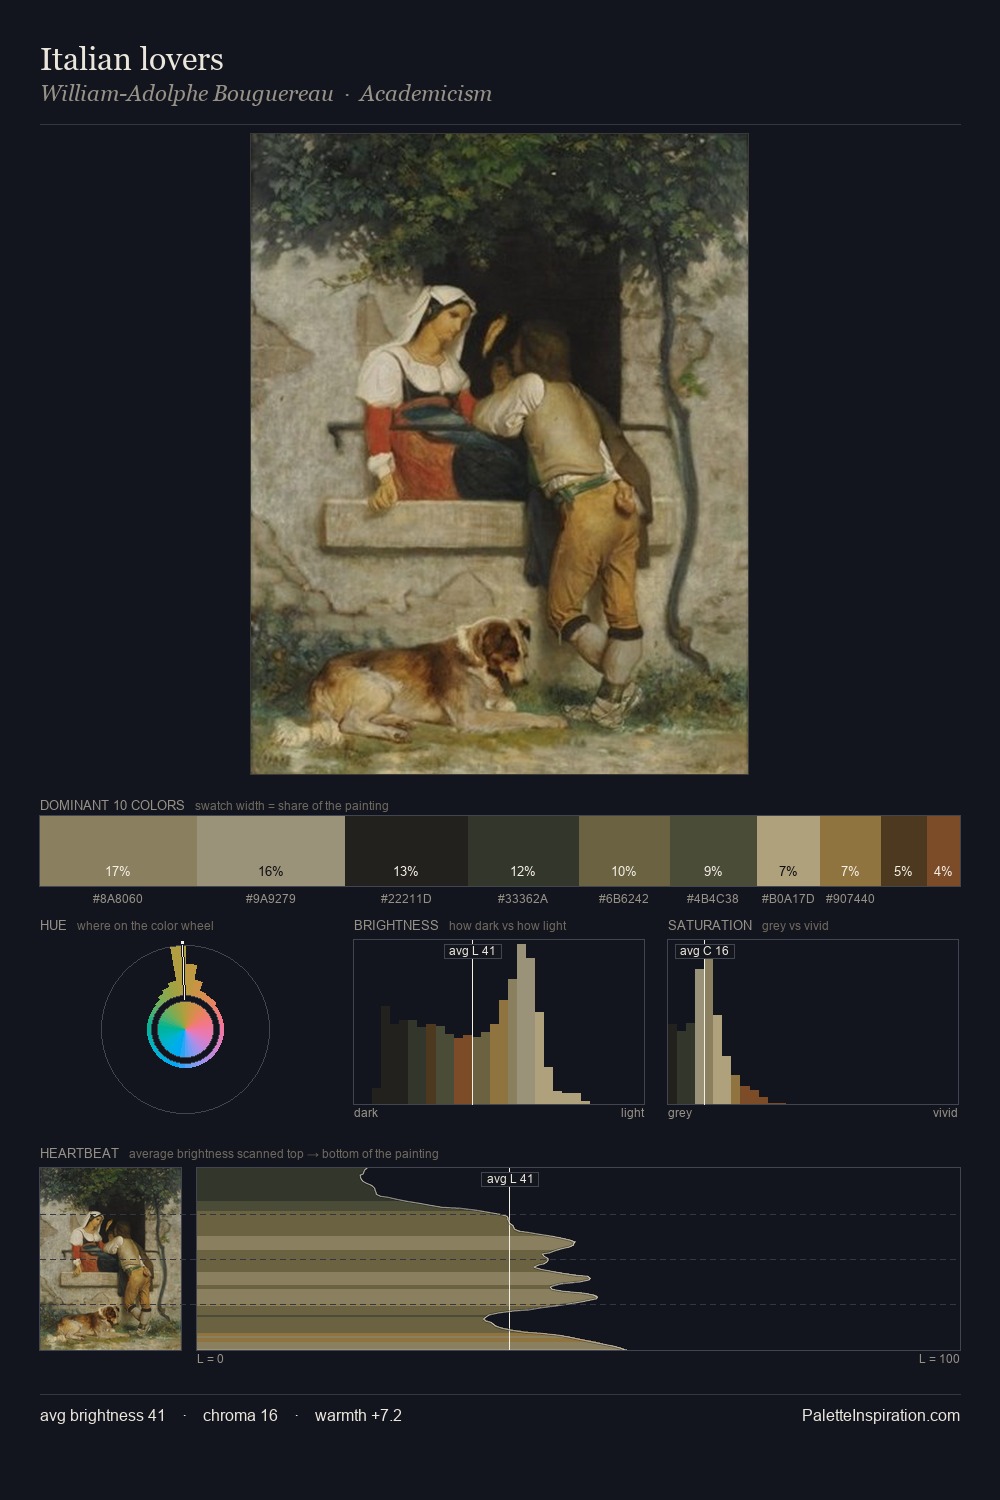Click the 'L = 100' axis label
The height and width of the screenshot is (1500, 1000).
[939, 1359]
